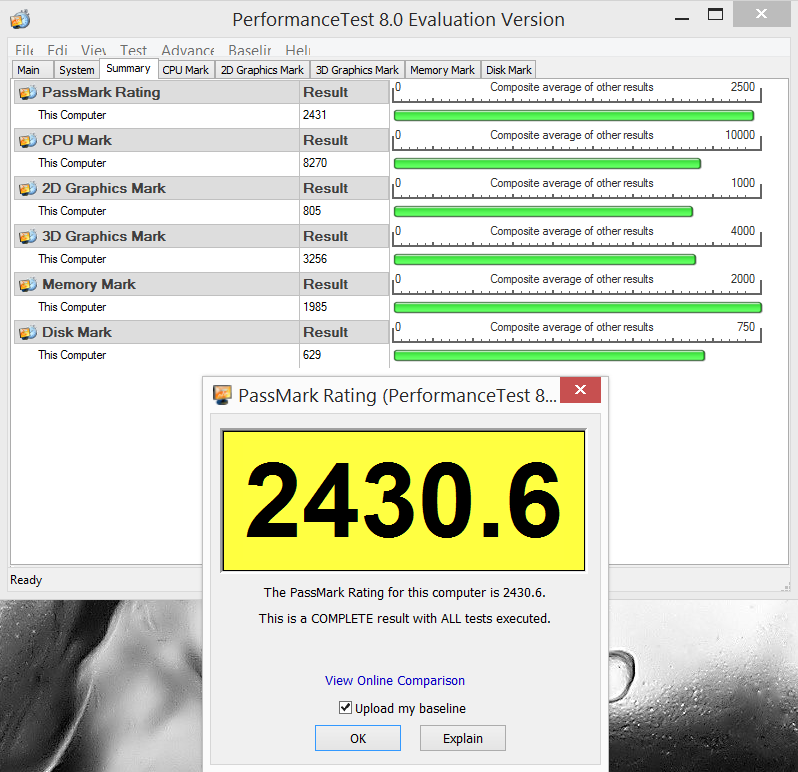Select the Summary tab

click(128, 68)
